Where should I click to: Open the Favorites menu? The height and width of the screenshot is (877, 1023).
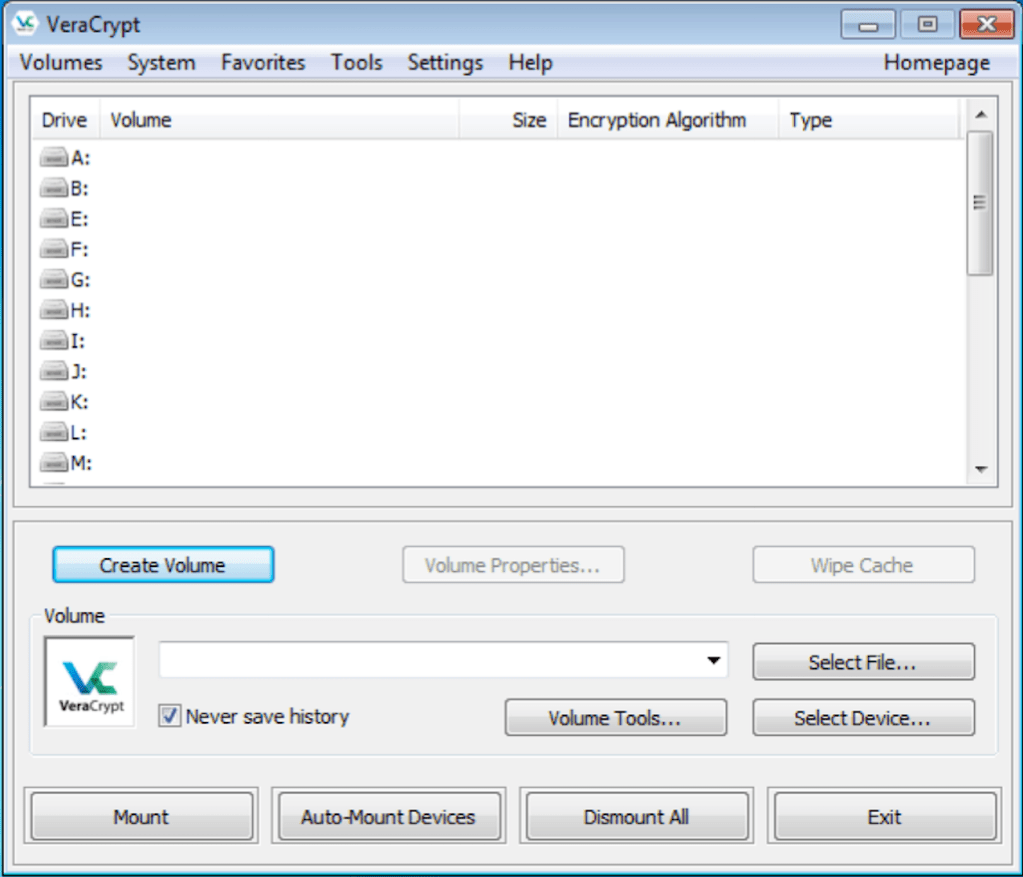[263, 63]
